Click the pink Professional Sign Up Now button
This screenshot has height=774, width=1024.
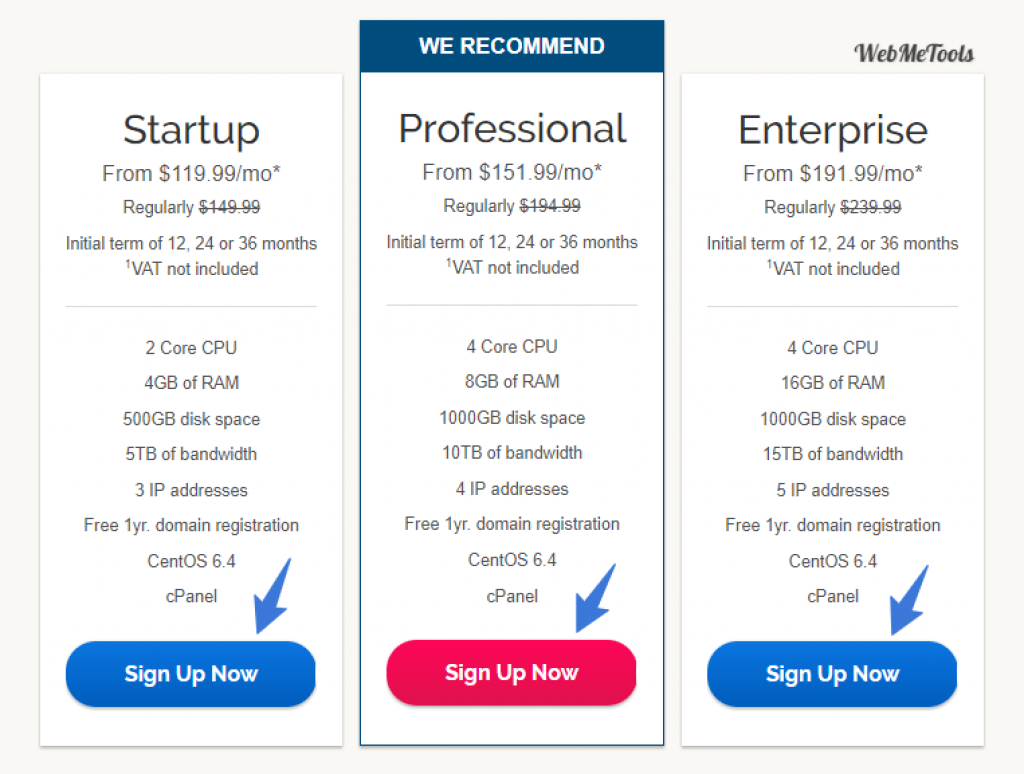tap(511, 672)
